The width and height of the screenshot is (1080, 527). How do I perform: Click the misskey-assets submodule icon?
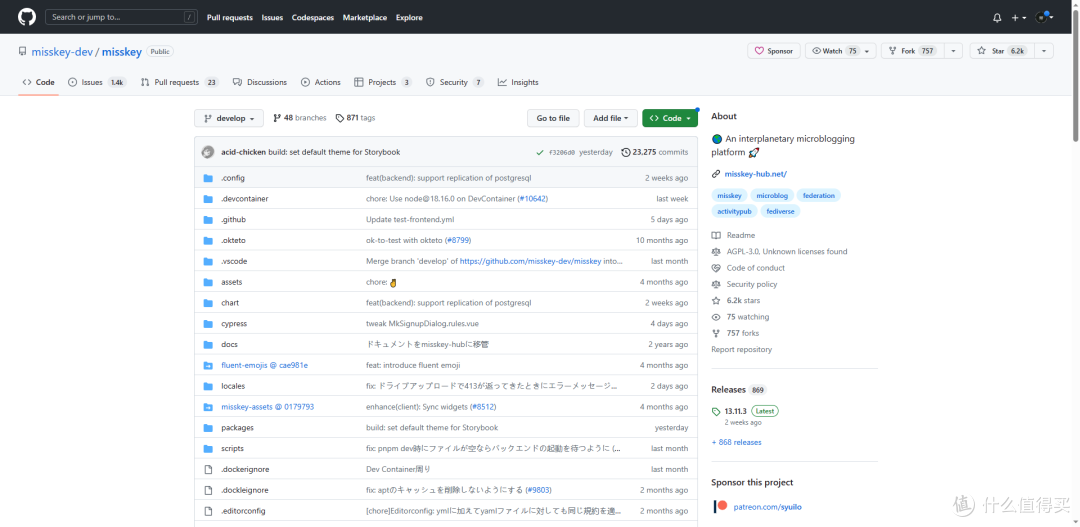tap(208, 406)
